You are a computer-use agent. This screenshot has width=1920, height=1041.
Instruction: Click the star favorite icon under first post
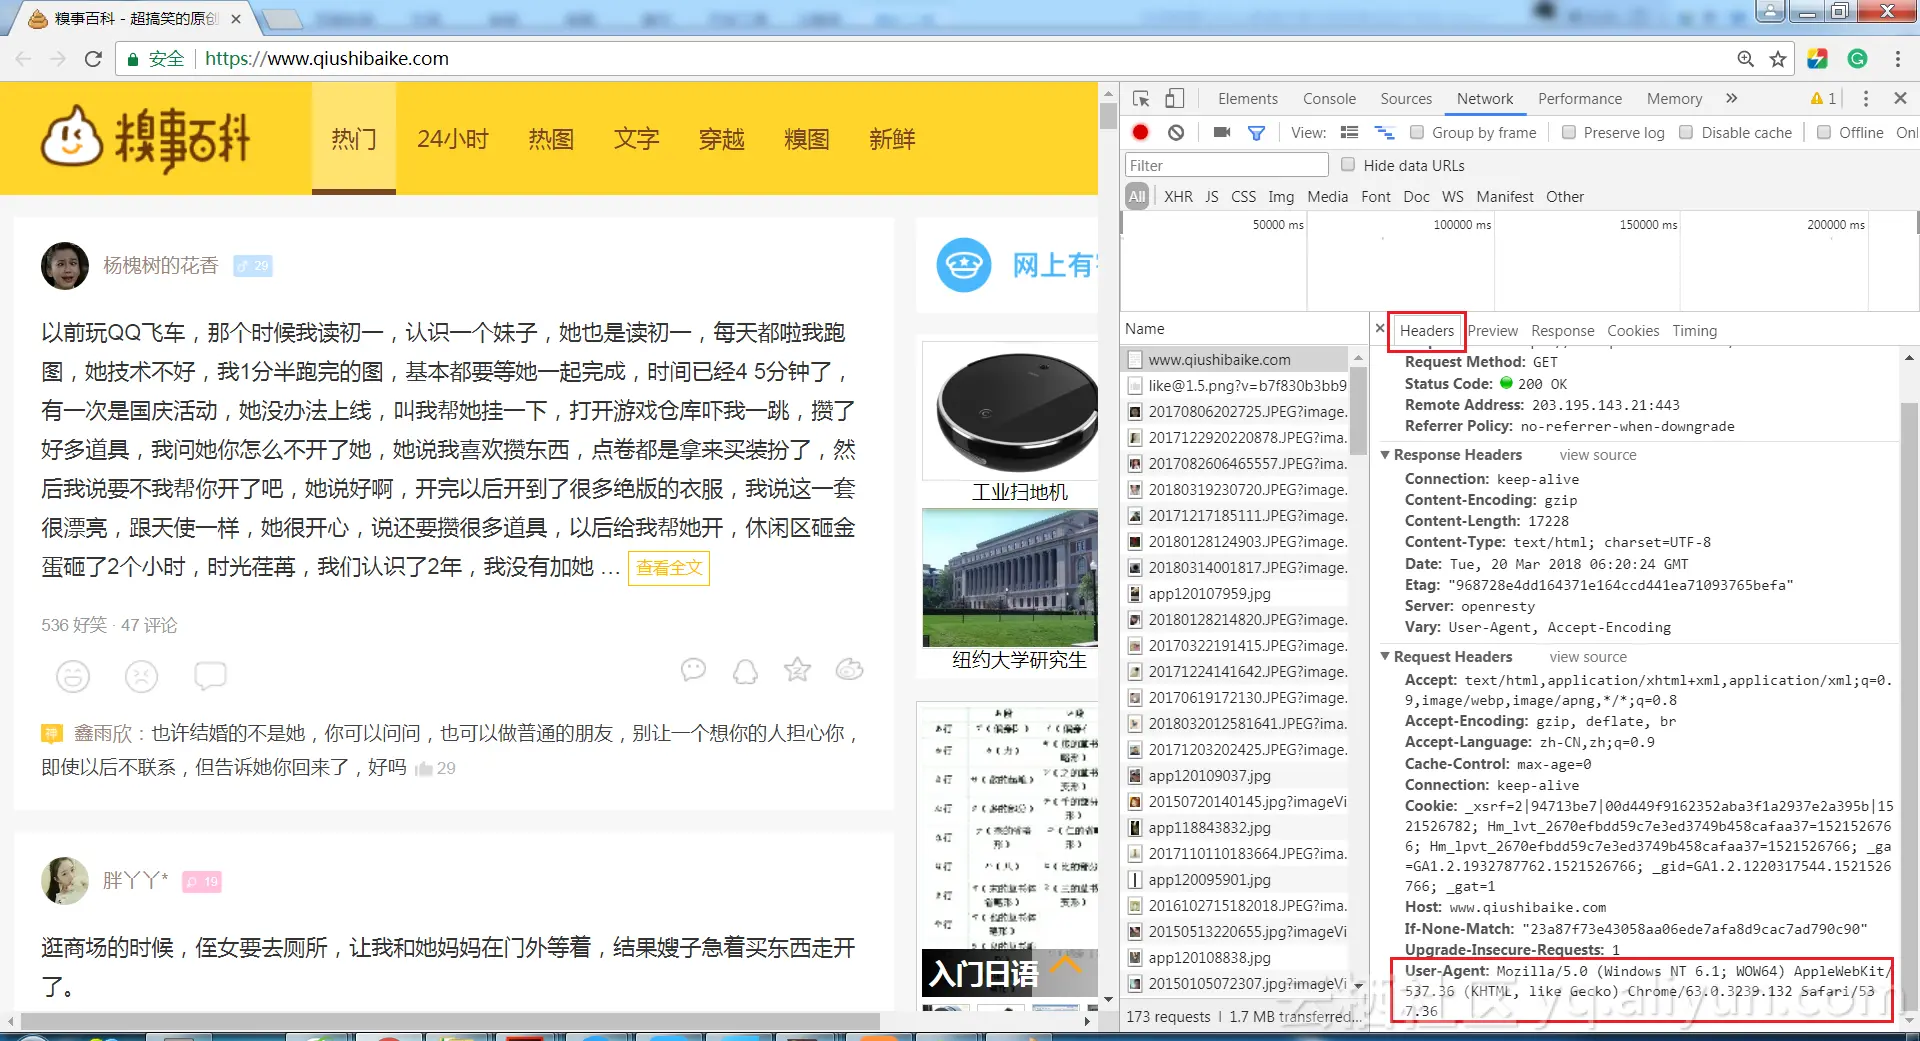point(797,669)
